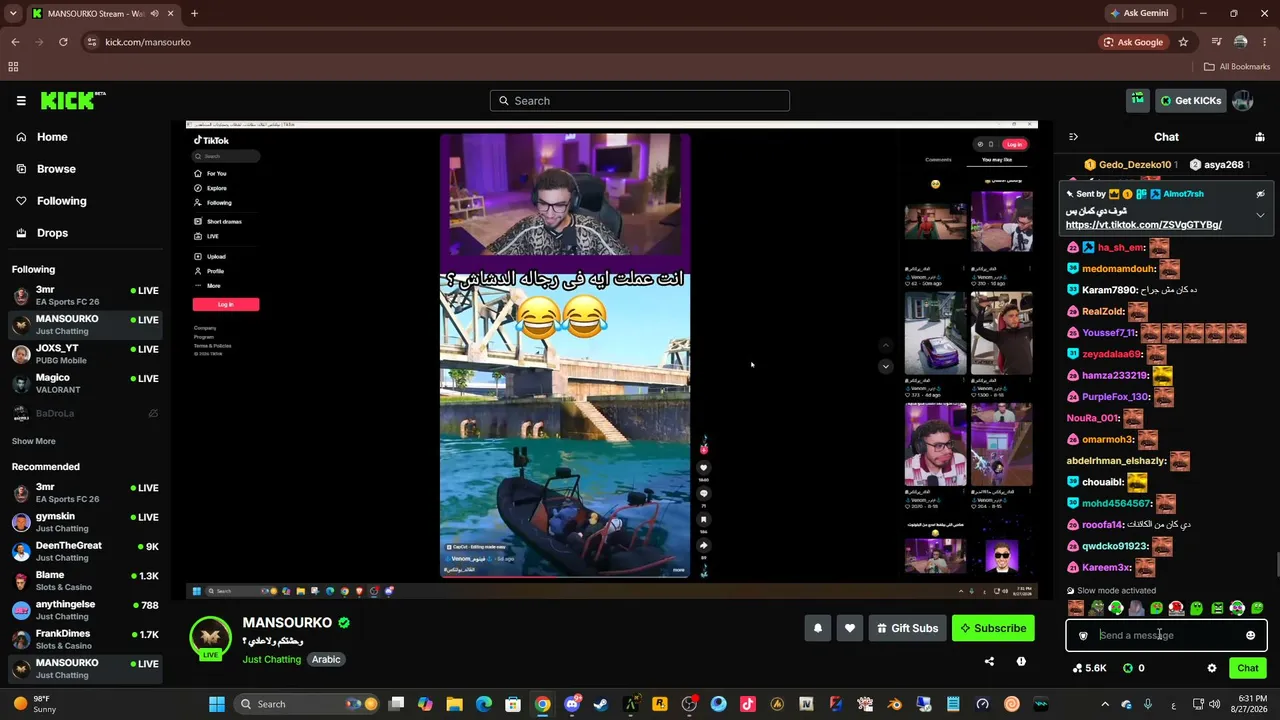This screenshot has width=1280, height=720.
Task: Open chat settings gear
Action: pyautogui.click(x=1212, y=668)
